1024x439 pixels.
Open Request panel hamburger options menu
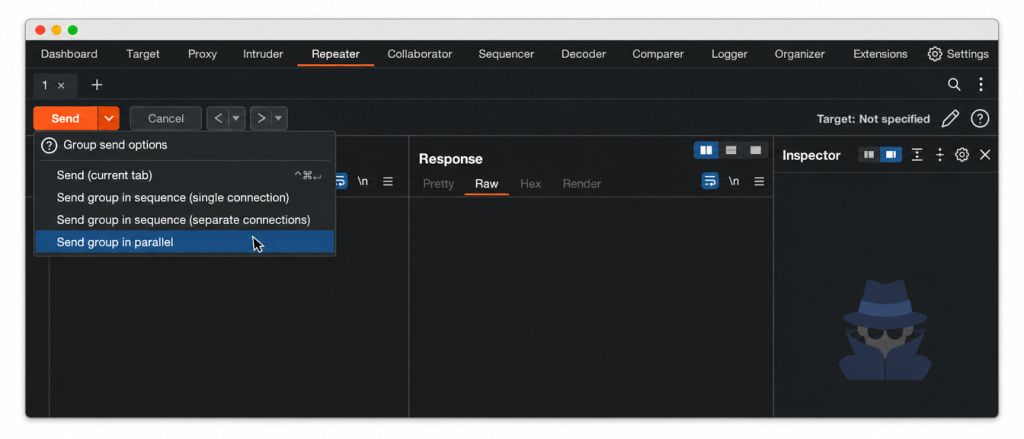(388, 182)
